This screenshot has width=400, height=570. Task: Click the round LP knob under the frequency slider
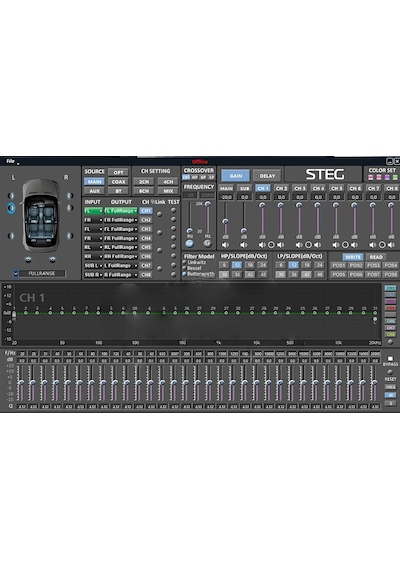click(x=208, y=244)
